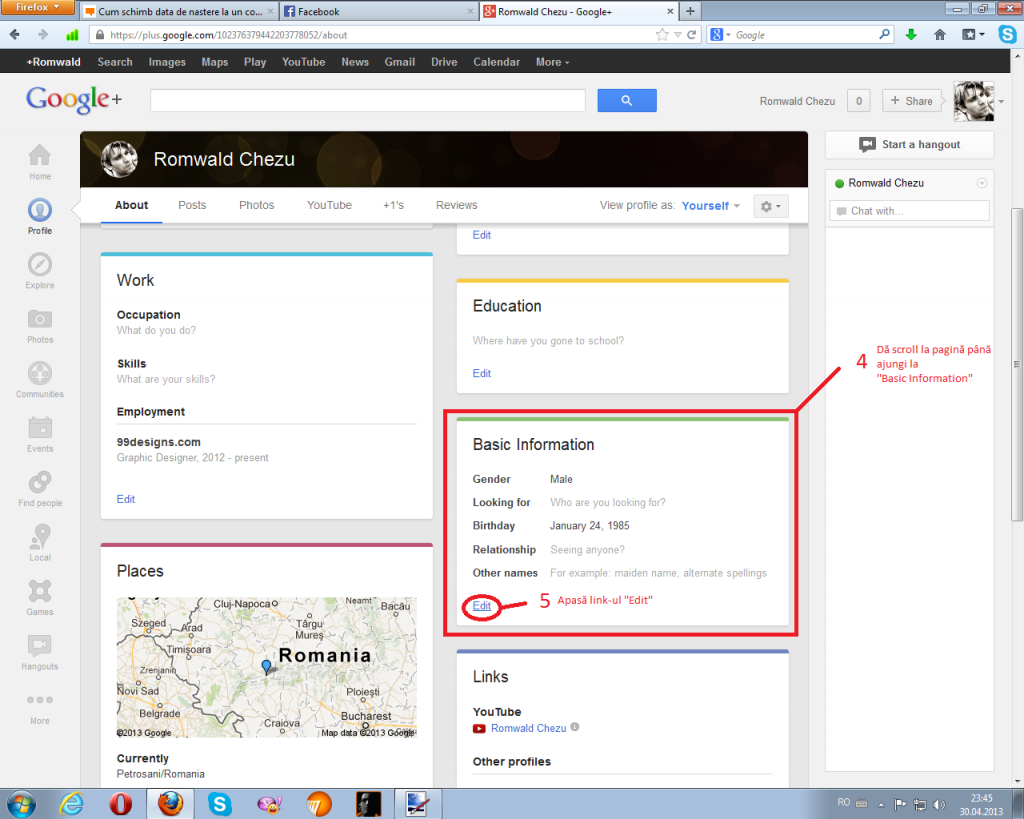Viewport: 1024px width, 819px height.
Task: Click the Chat with... input field
Action: click(x=909, y=211)
